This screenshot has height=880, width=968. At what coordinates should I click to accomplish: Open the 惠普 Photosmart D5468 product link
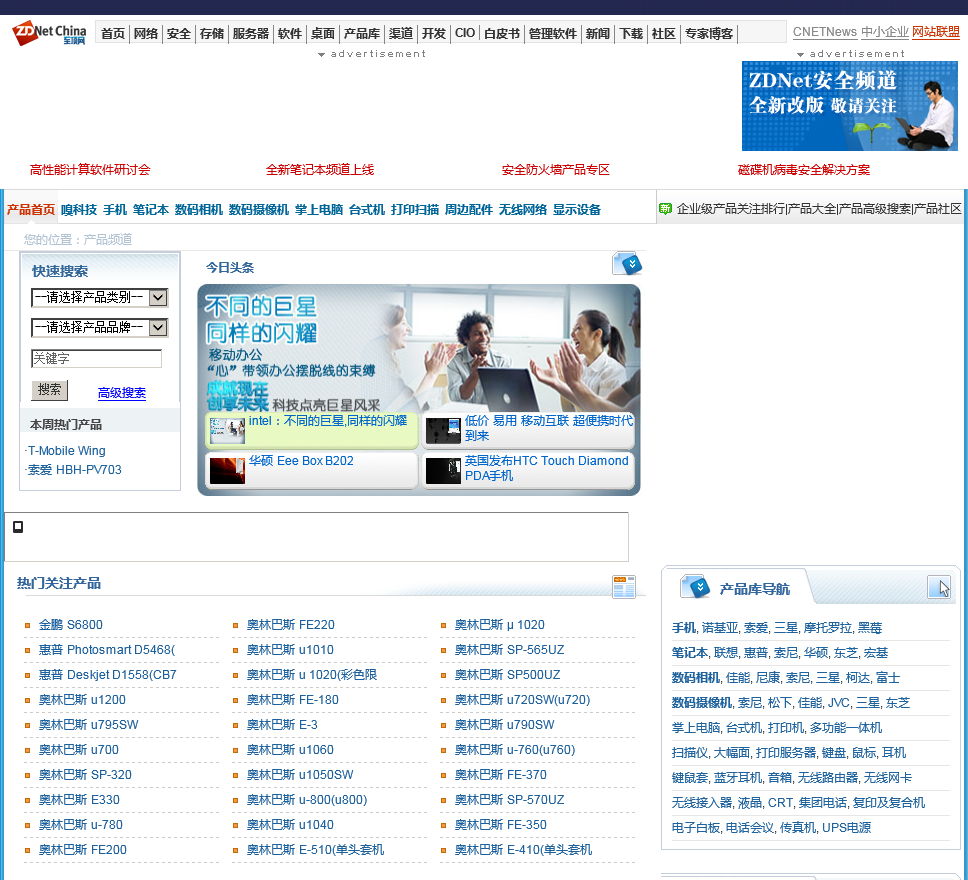(x=107, y=650)
